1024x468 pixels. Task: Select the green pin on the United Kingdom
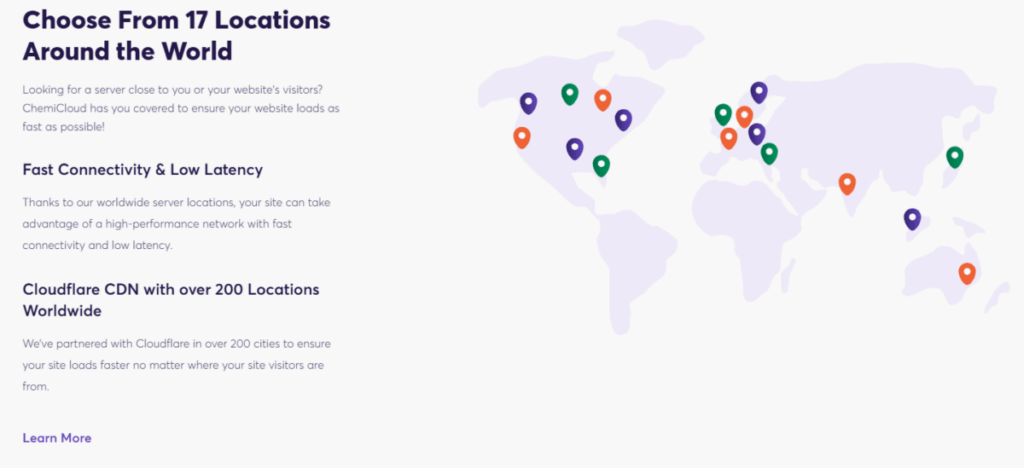pos(723,114)
